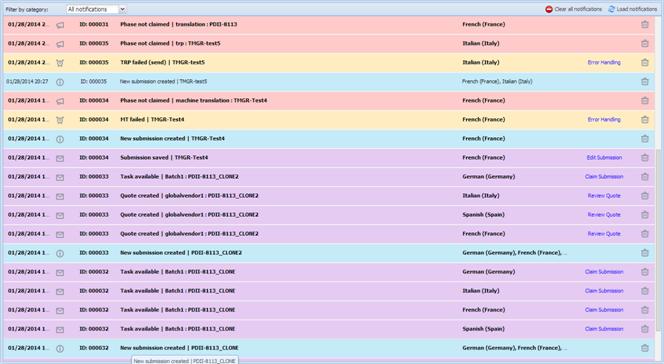Delete ID 000032 Spanish 'Task available' notification
Image resolution: width=664 pixels, height=364 pixels.
645,329
